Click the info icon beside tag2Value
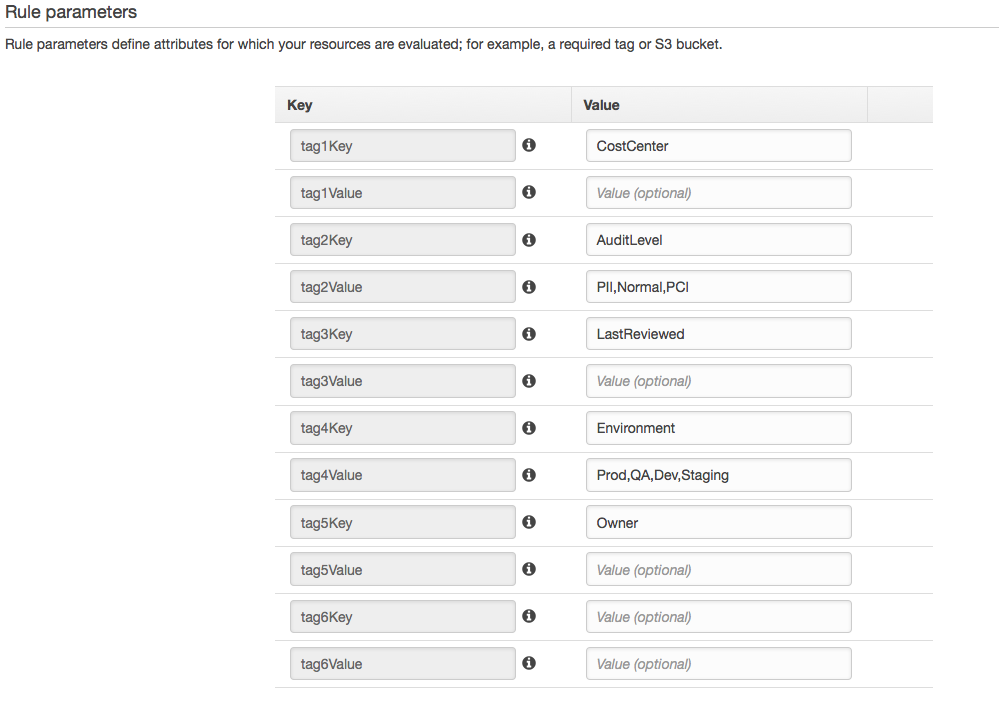 coord(529,287)
